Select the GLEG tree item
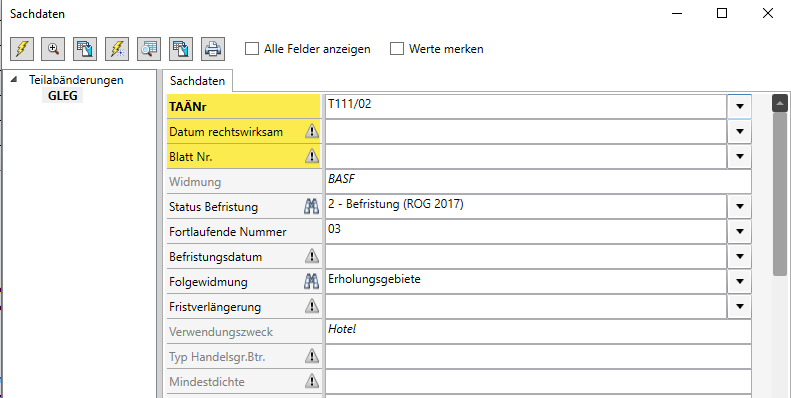 pos(63,95)
